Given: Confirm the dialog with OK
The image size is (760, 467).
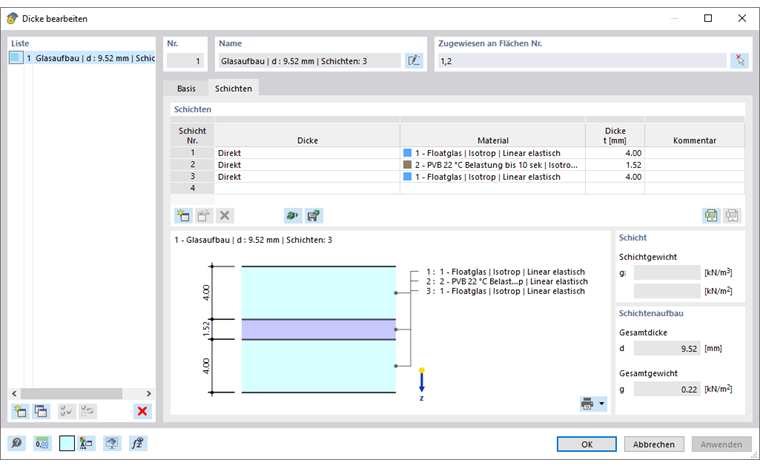Looking at the screenshot, I should [x=586, y=444].
